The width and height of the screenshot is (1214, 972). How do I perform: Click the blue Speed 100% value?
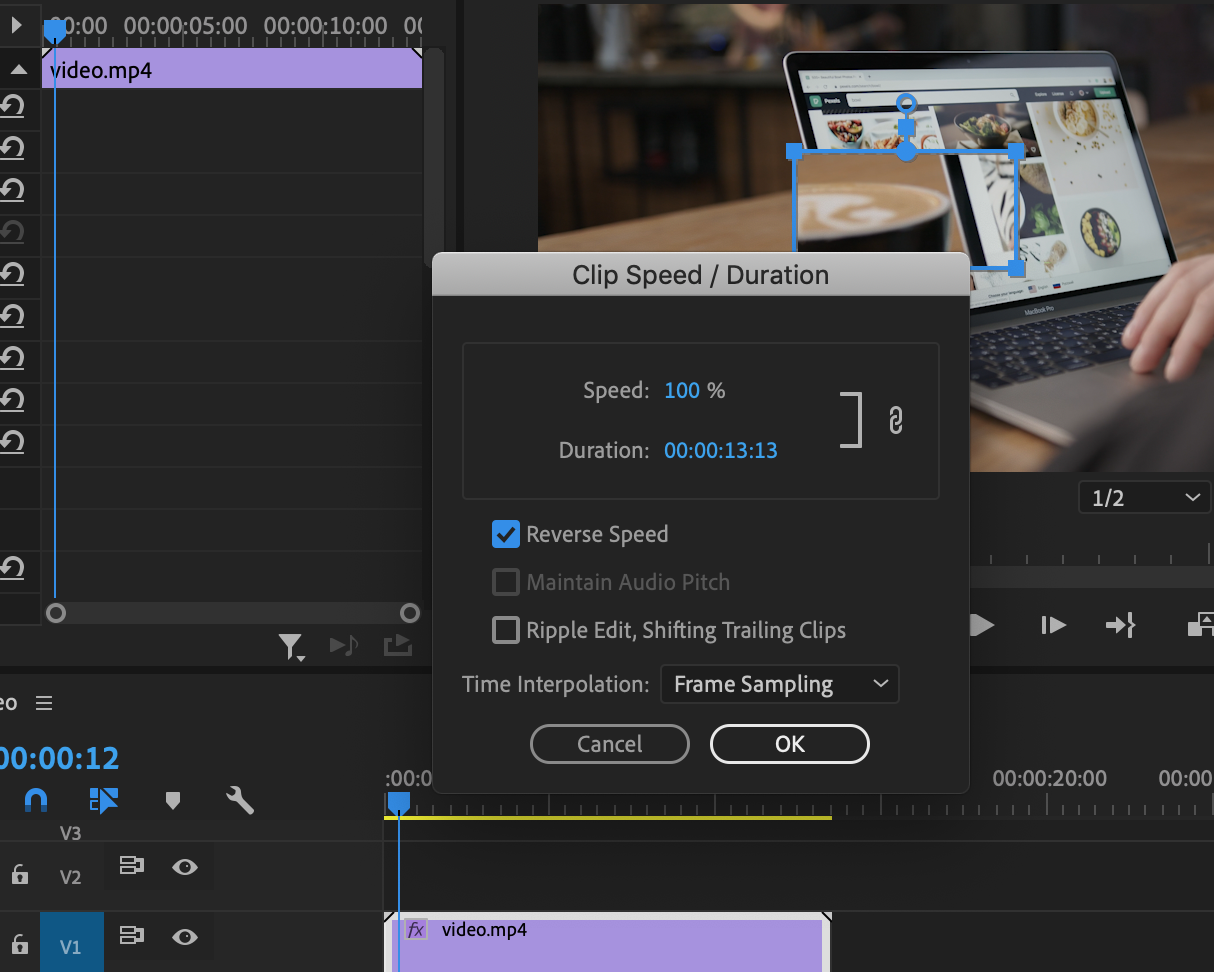tap(694, 390)
